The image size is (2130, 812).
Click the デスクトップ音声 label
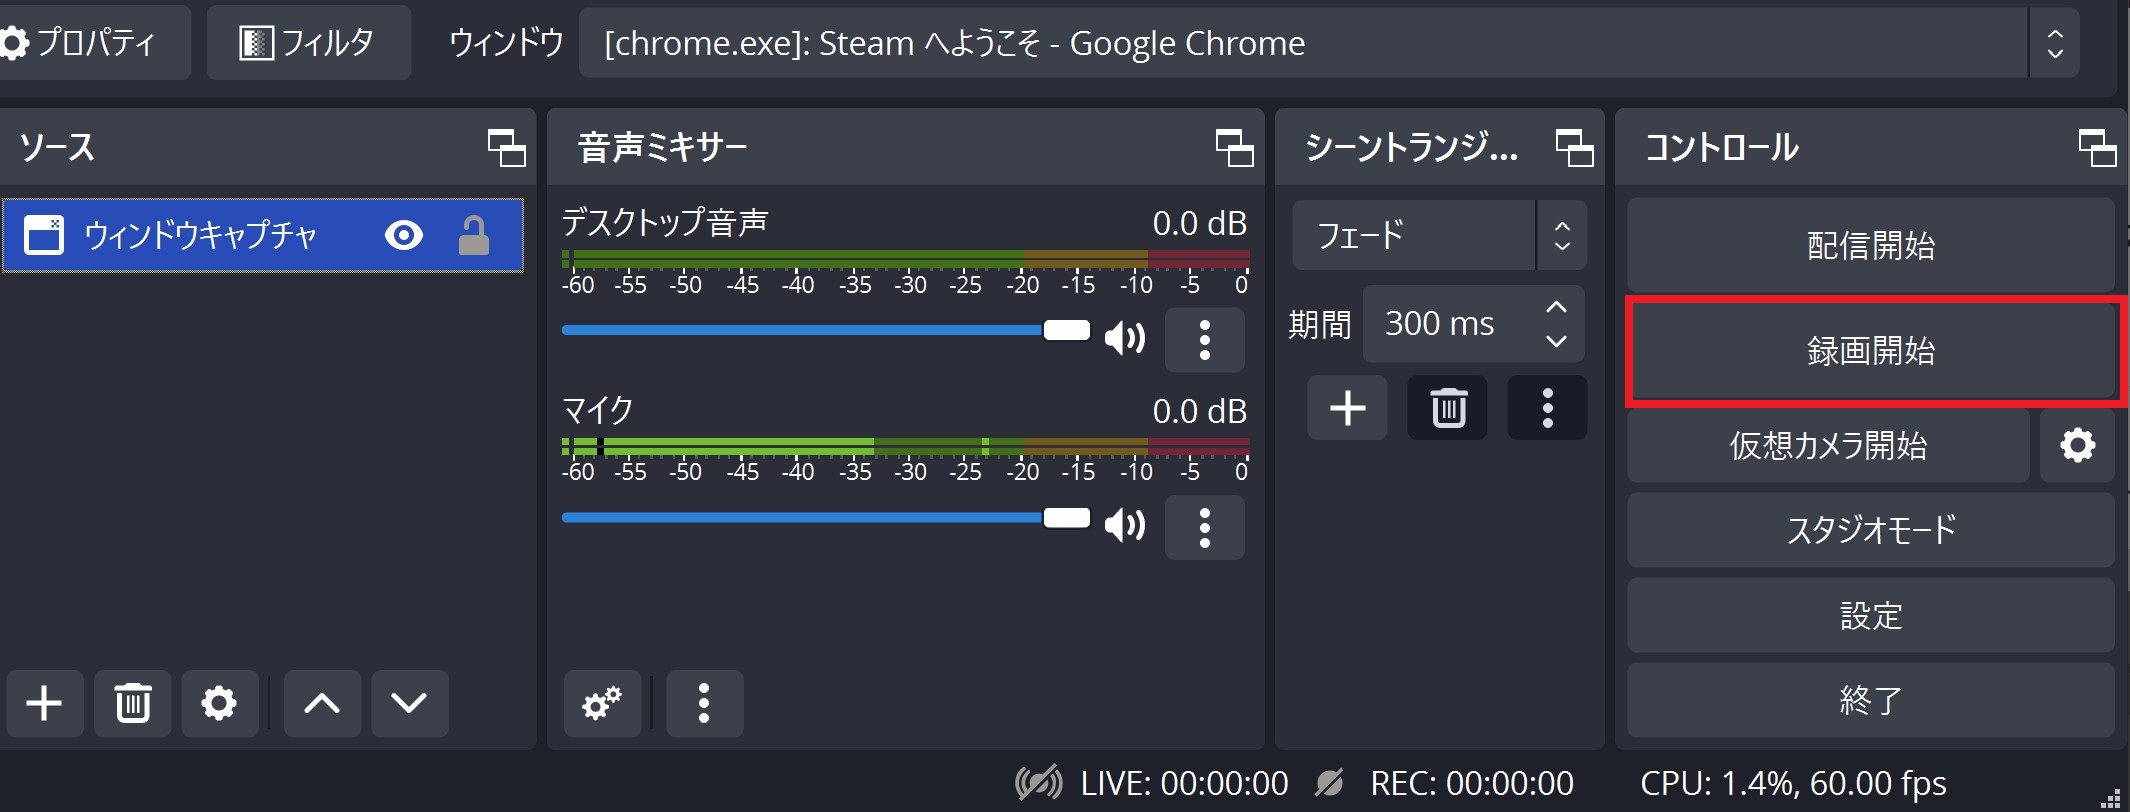[x=665, y=222]
